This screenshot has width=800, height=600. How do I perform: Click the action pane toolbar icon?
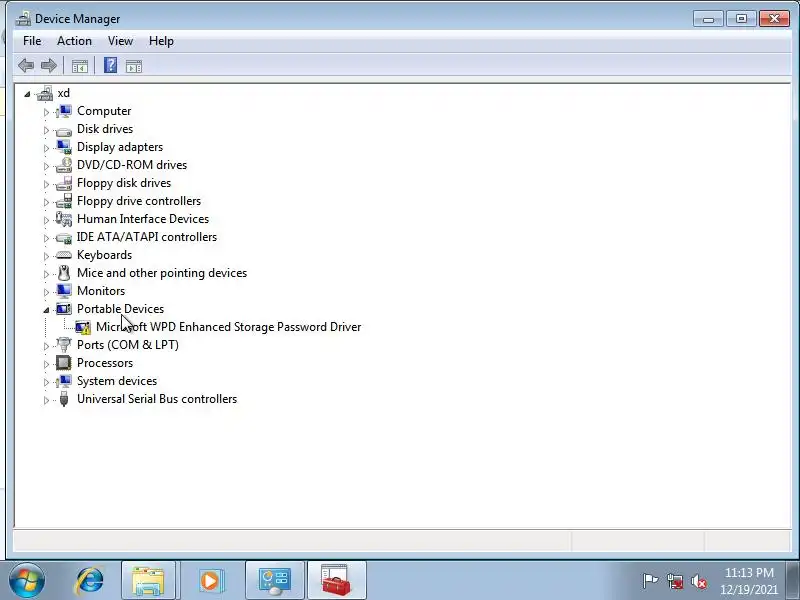click(134, 66)
